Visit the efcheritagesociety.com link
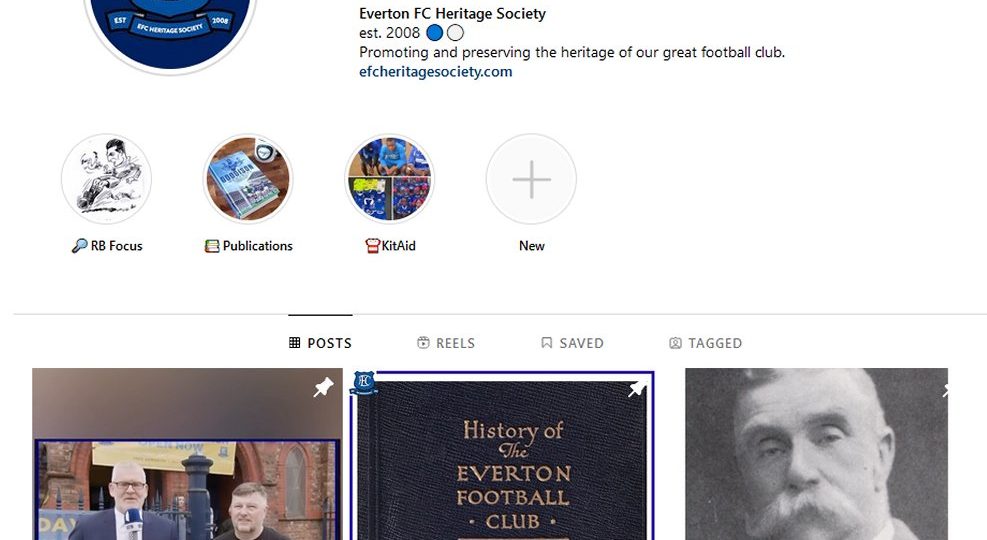This screenshot has height=540, width=987. click(x=435, y=72)
